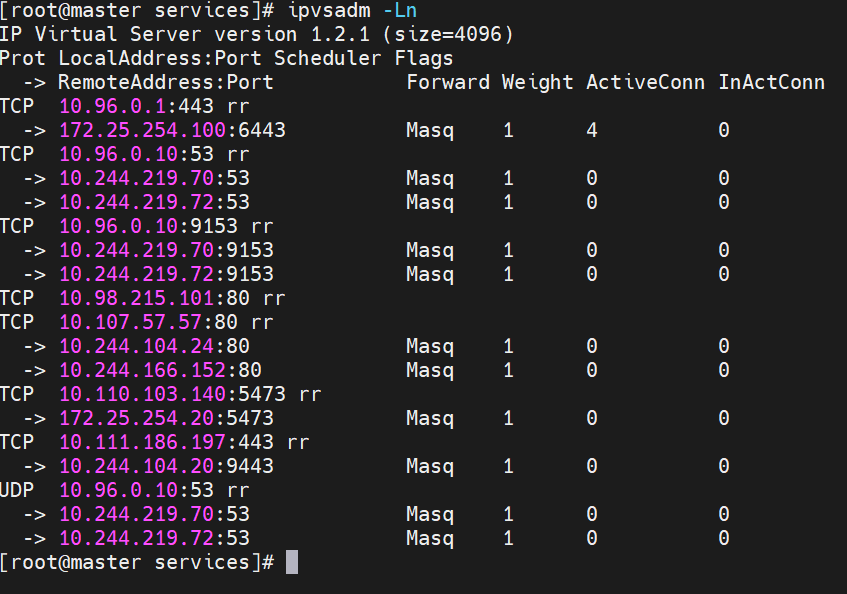Select the backend 10.244.104.24:80

154,346
